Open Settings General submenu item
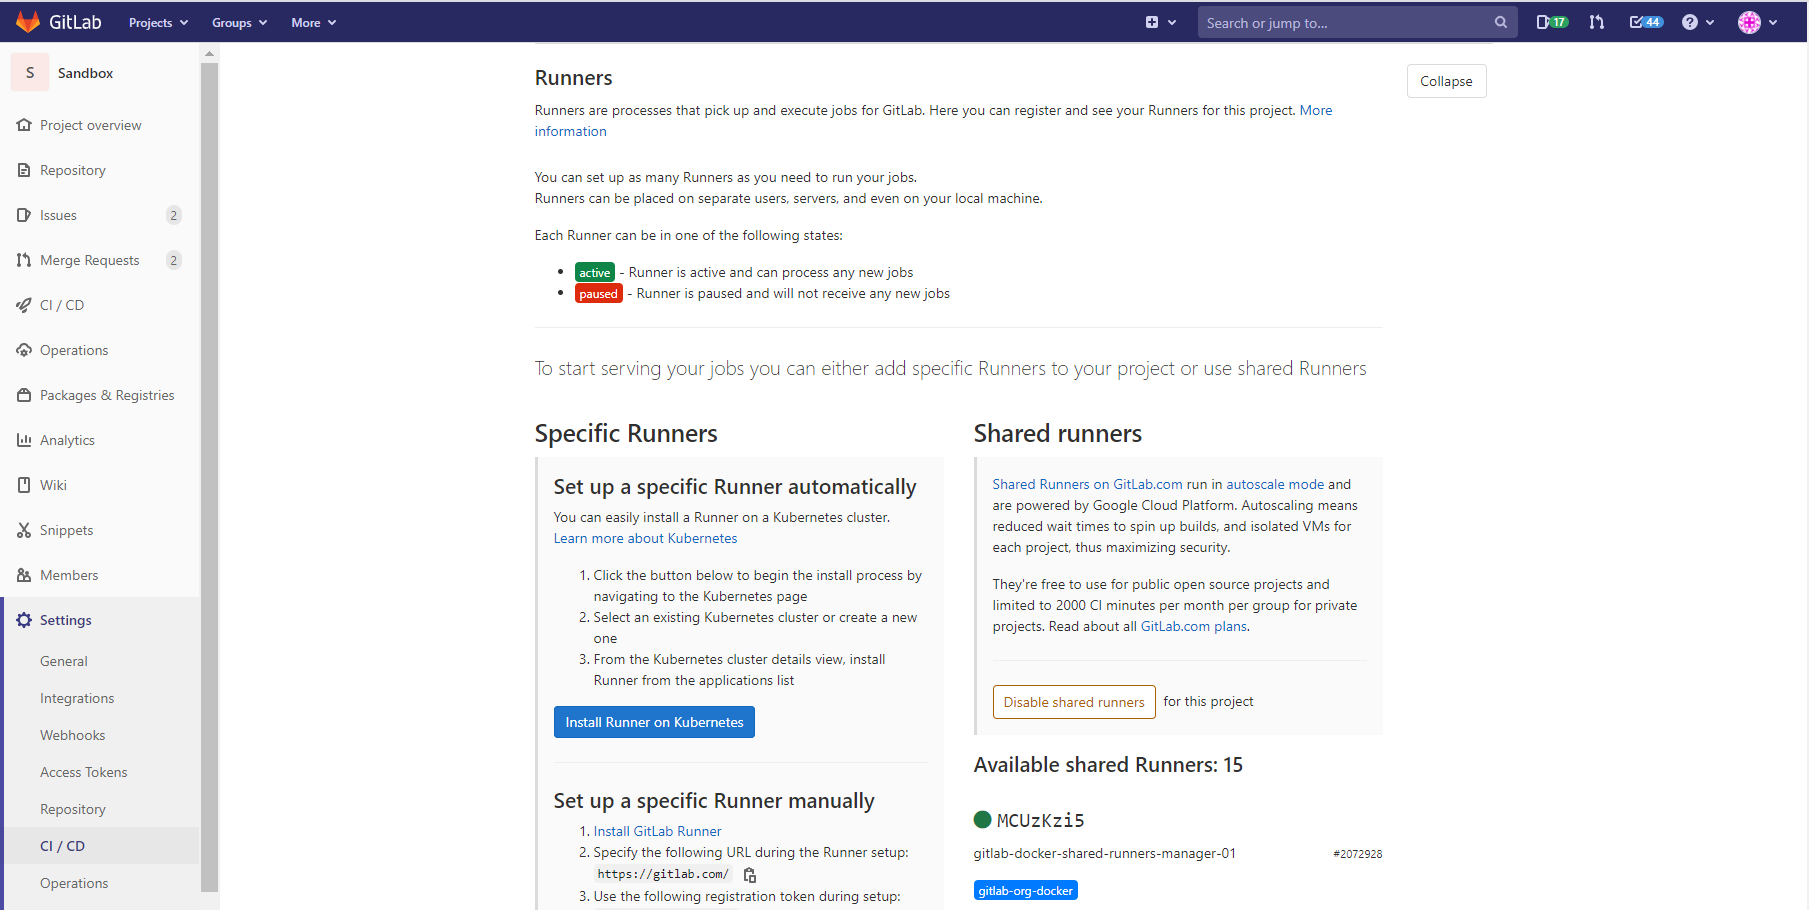The width and height of the screenshot is (1809, 910). click(x=64, y=661)
